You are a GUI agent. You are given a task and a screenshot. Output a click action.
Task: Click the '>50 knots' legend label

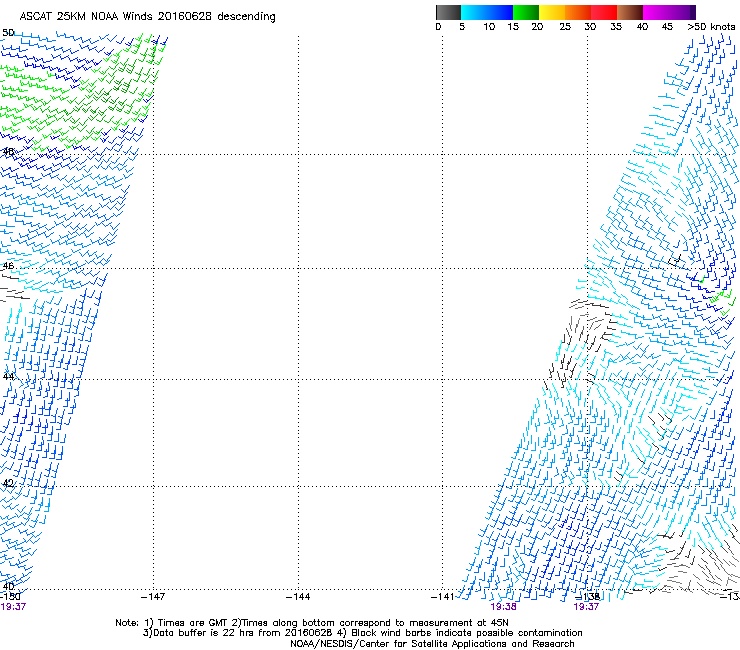pyautogui.click(x=711, y=27)
